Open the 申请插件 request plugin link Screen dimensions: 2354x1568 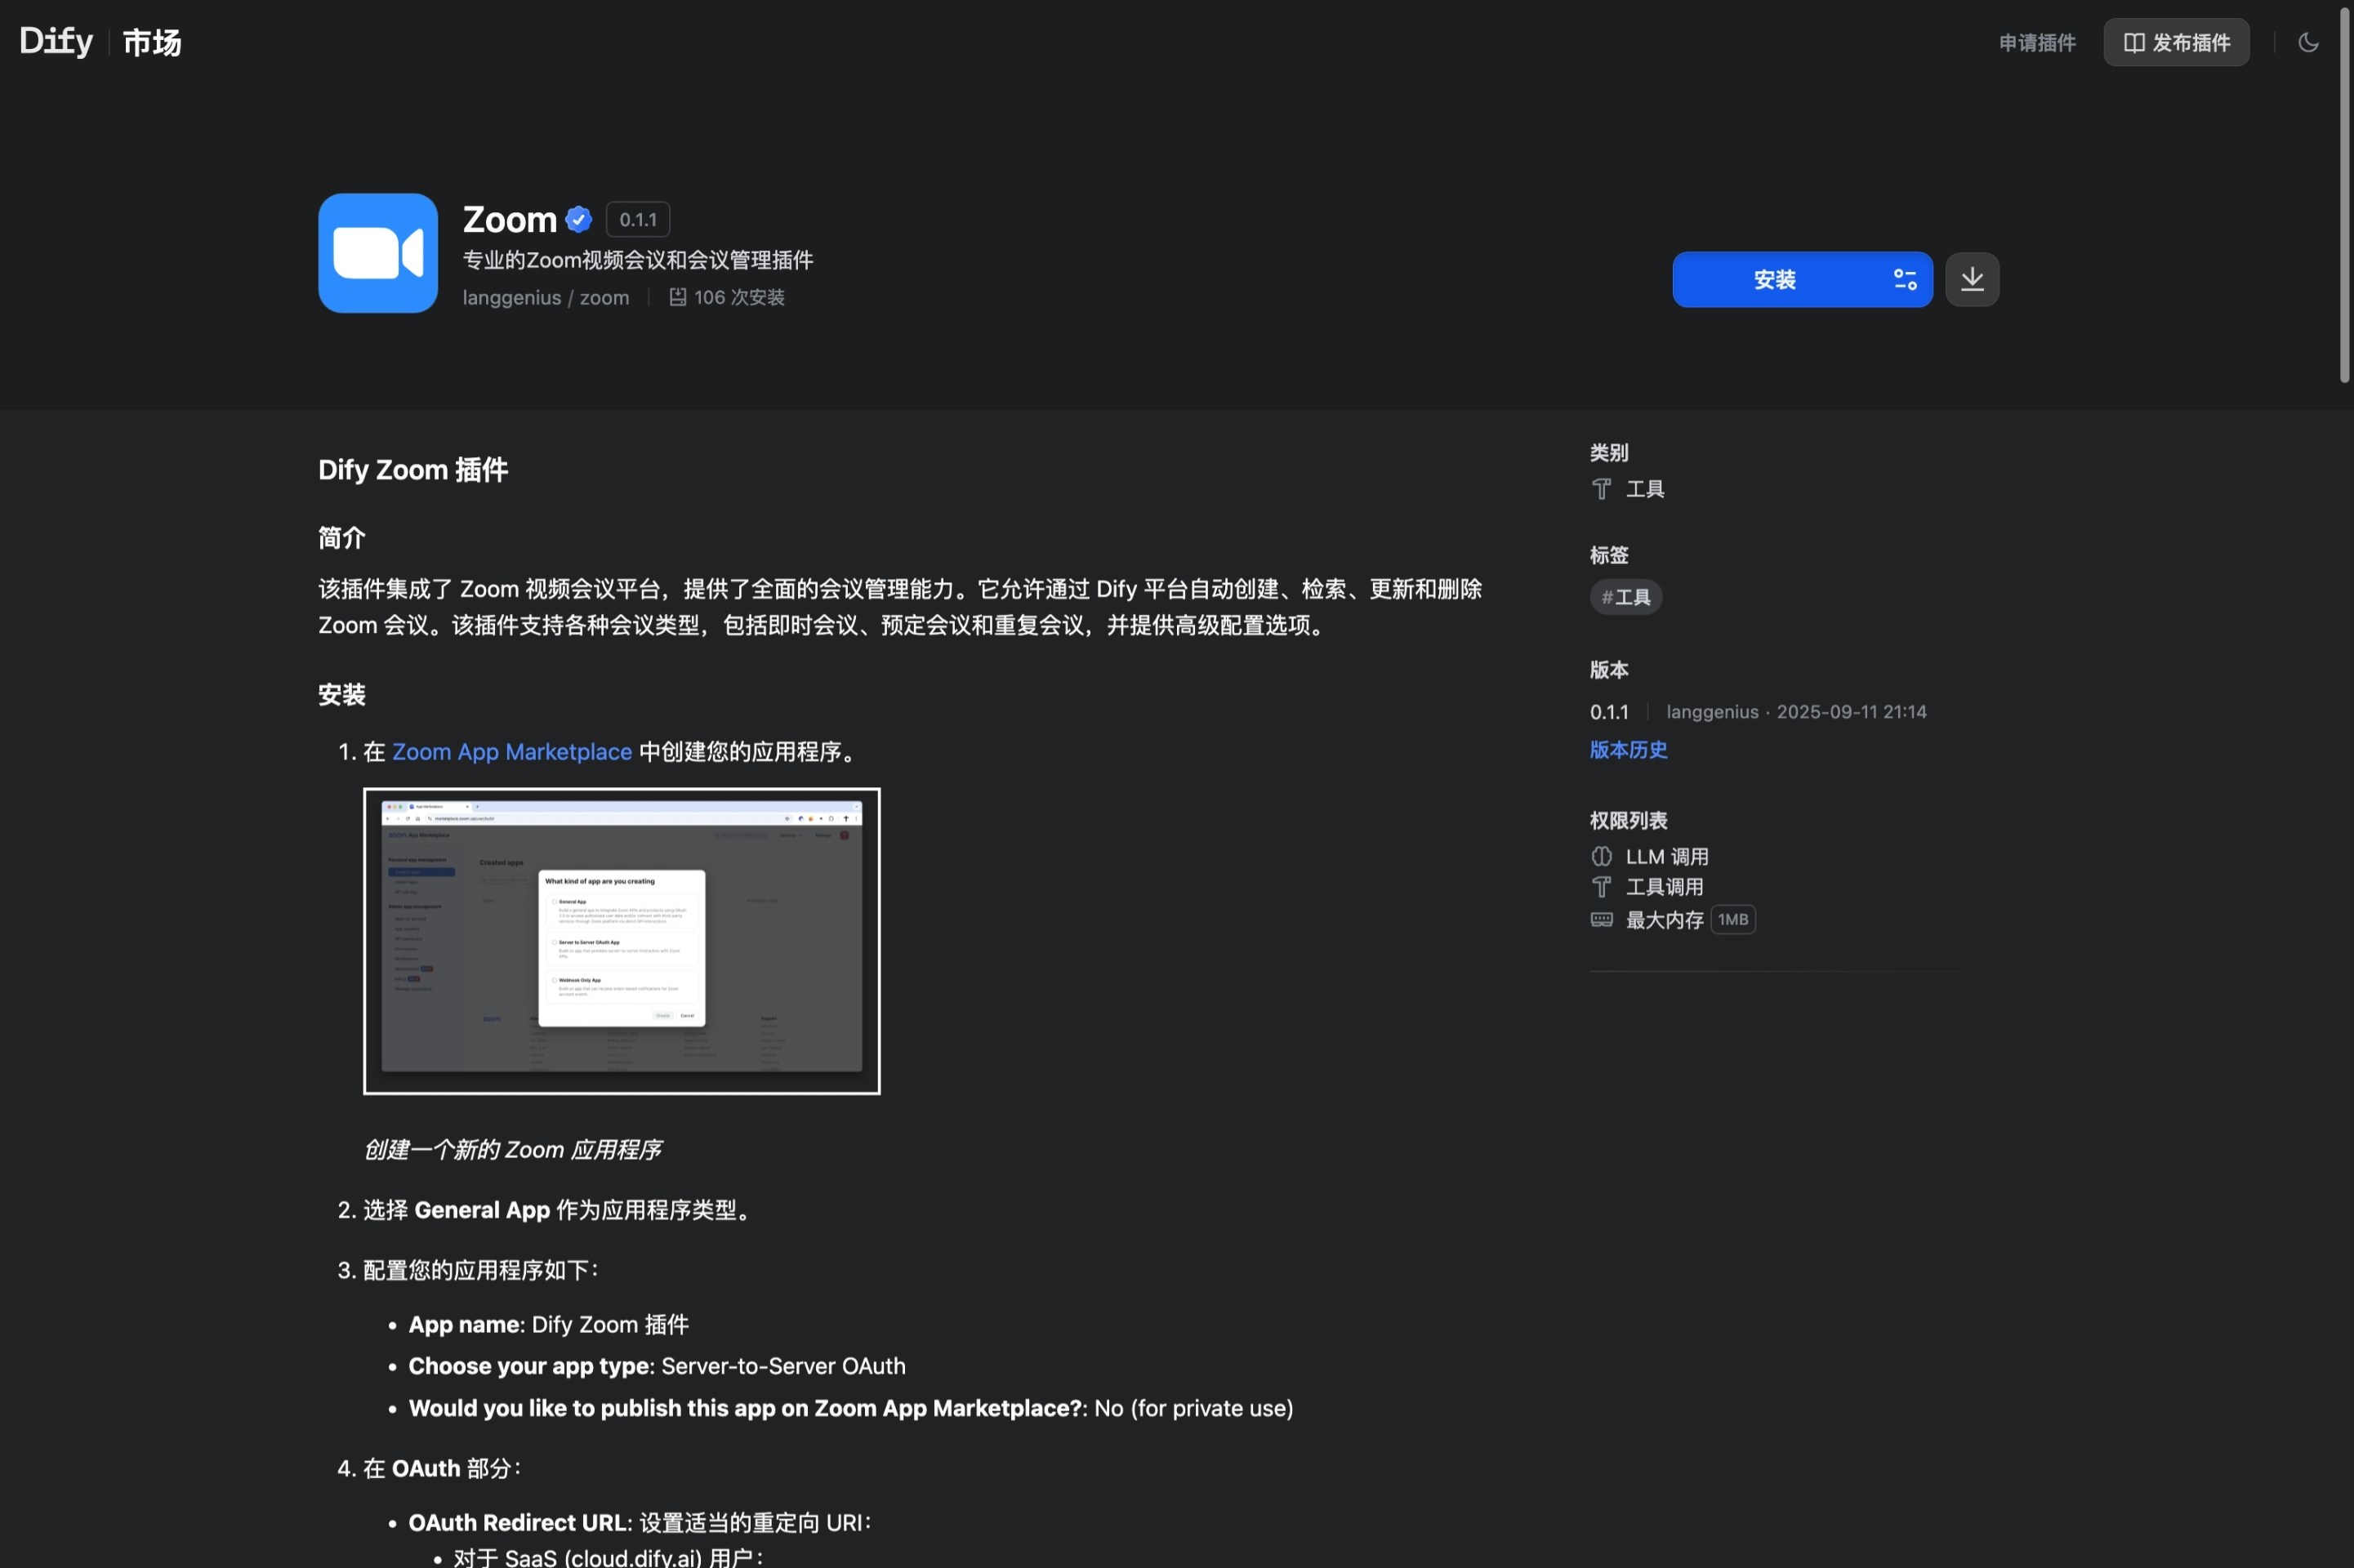click(x=2037, y=42)
